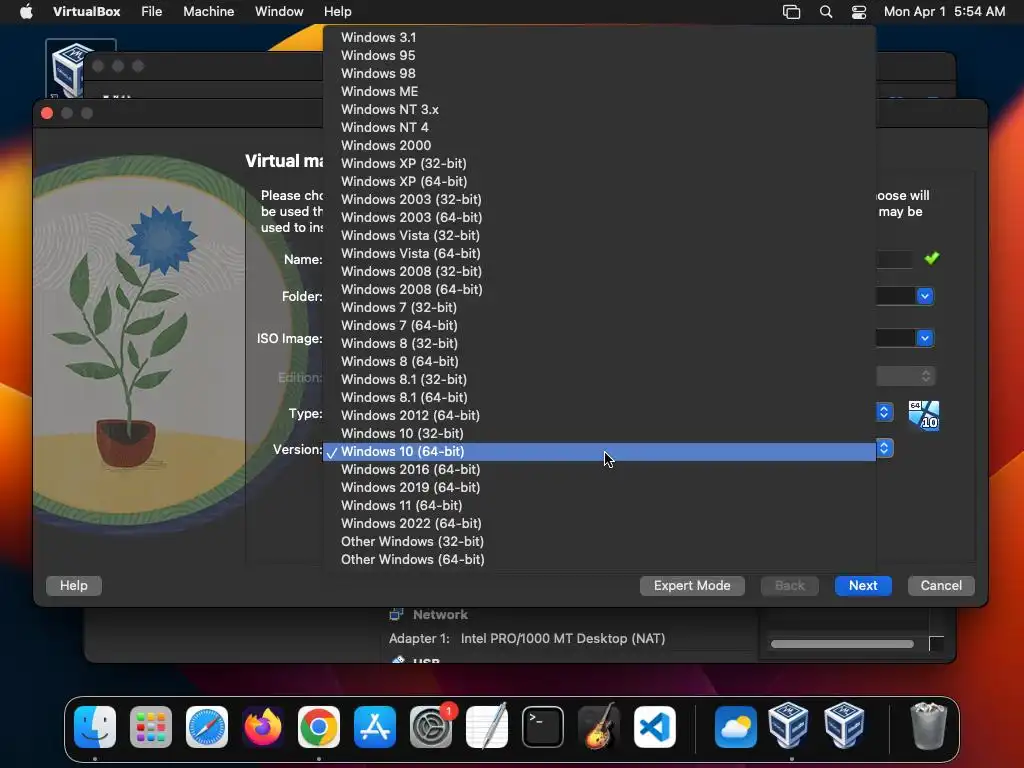Screen dimensions: 1024x768
Task: Select Windows 2022 (64-bit) entry
Action: pos(599,524)
